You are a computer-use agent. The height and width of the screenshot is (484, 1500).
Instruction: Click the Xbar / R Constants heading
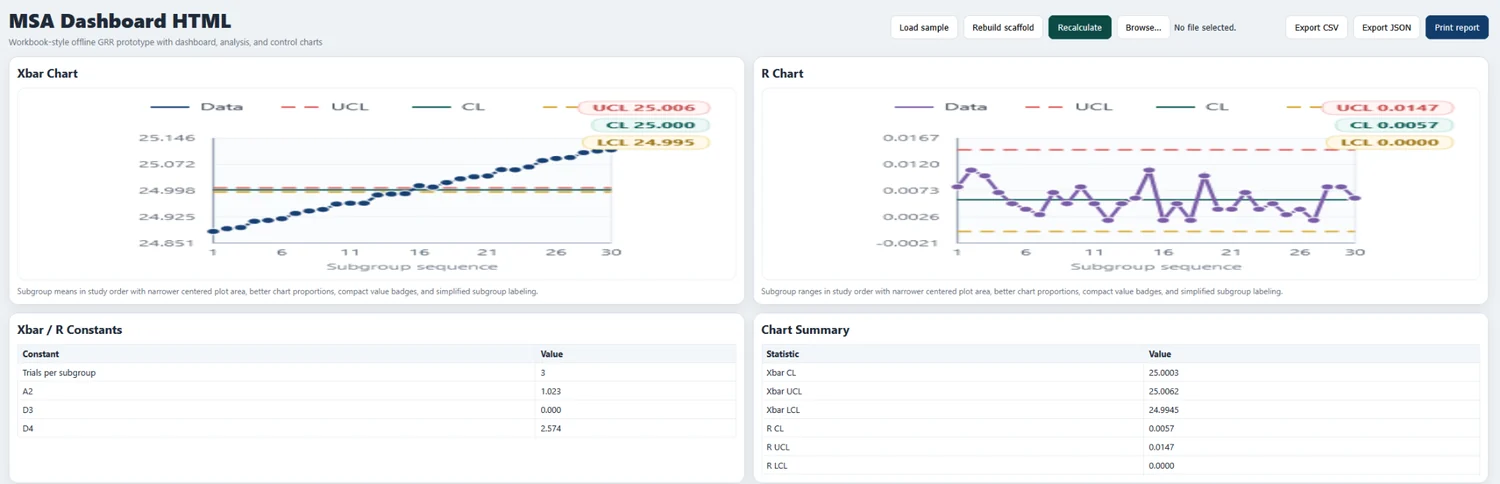pyautogui.click(x=70, y=330)
